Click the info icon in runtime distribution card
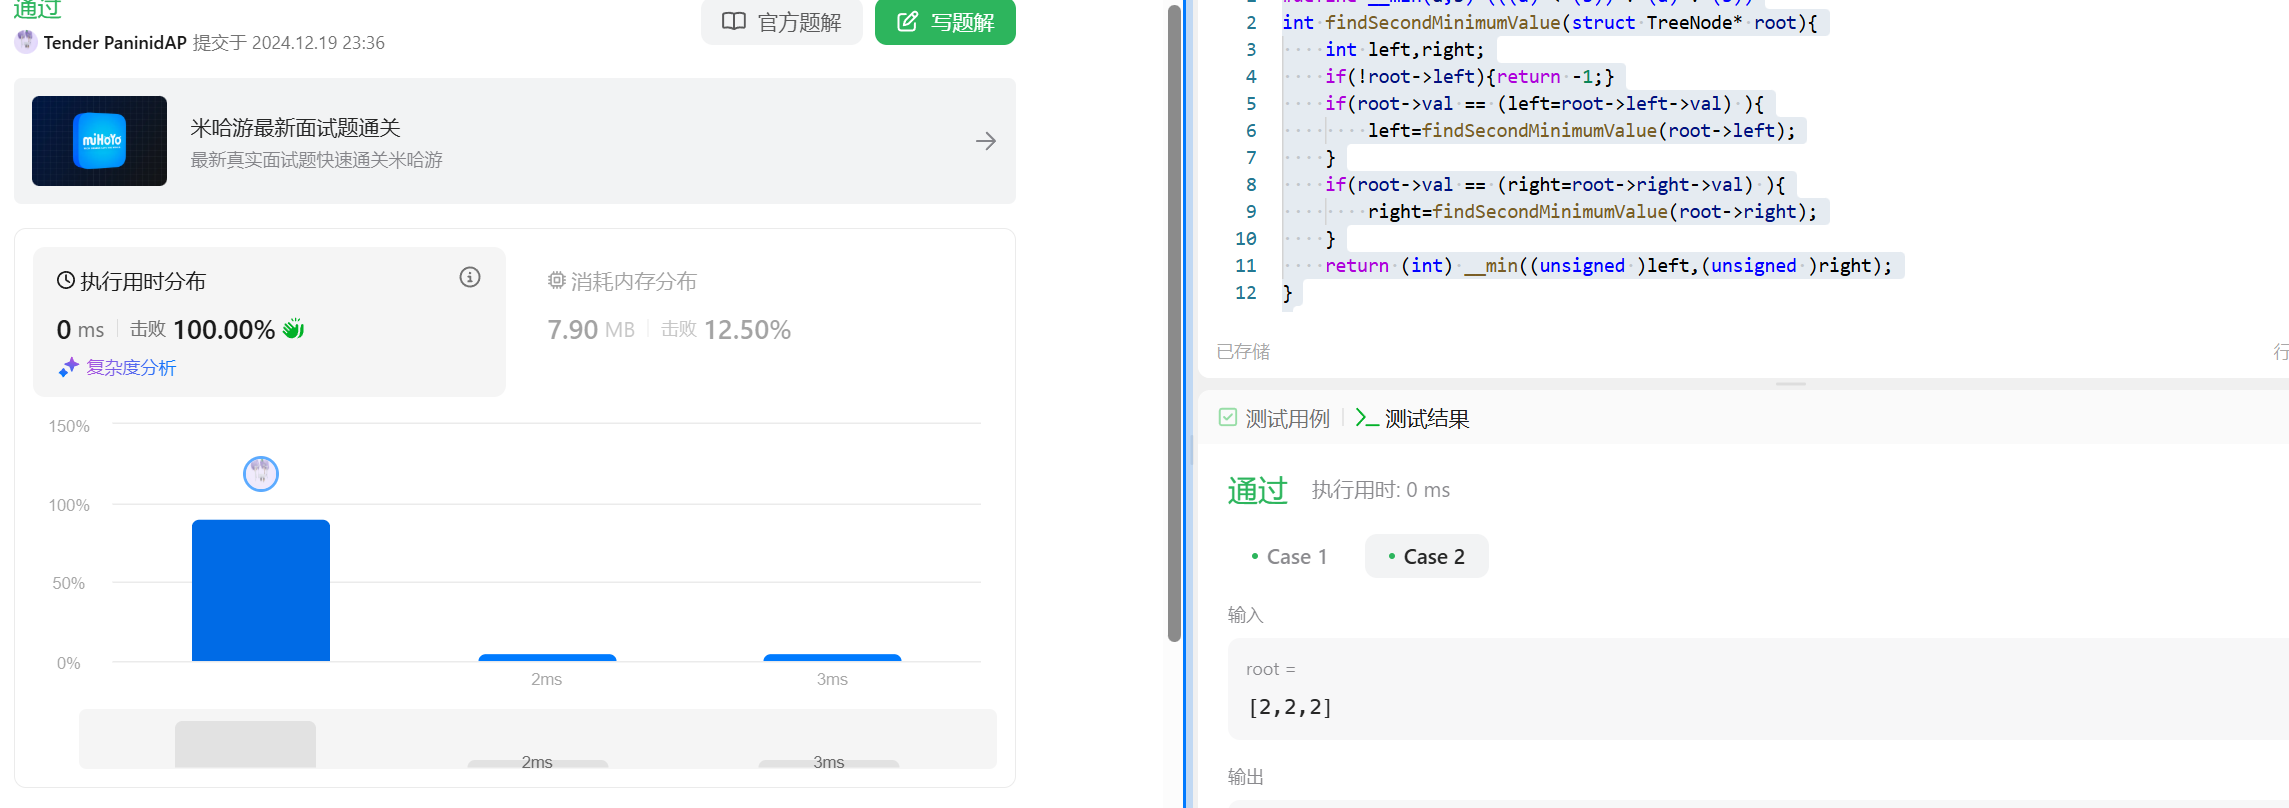This screenshot has height=808, width=2289. pos(470,278)
